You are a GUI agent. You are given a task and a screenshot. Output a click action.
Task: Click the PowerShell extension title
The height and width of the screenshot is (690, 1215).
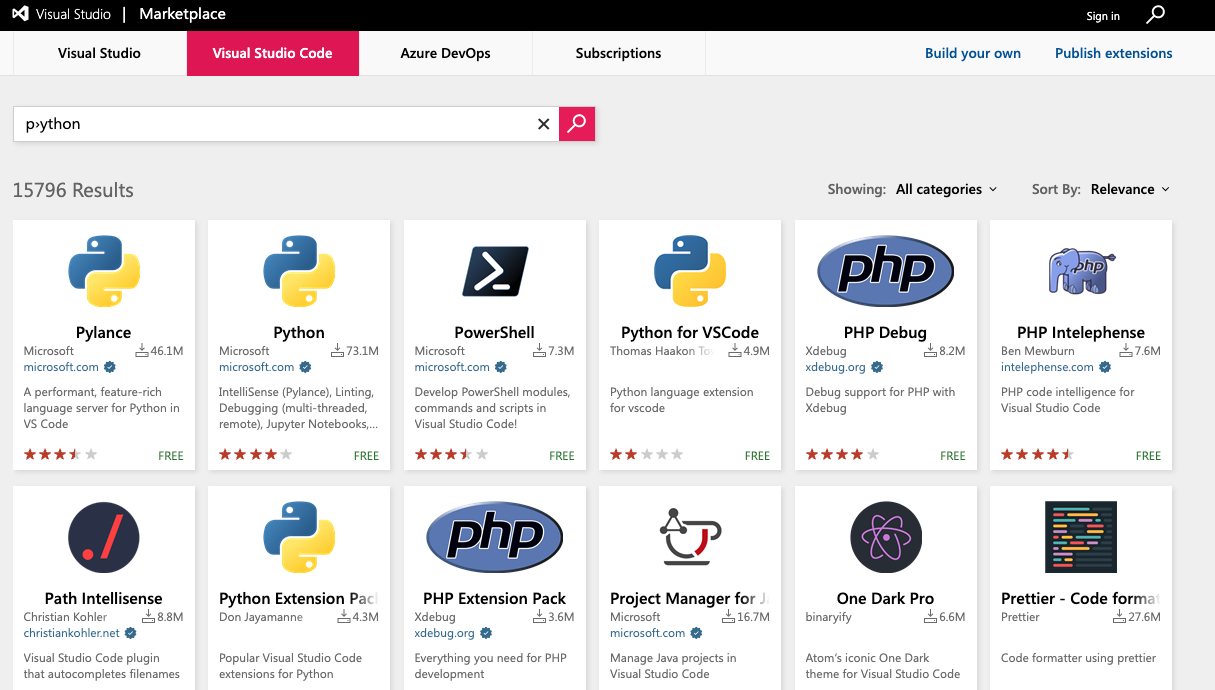pyautogui.click(x=495, y=332)
